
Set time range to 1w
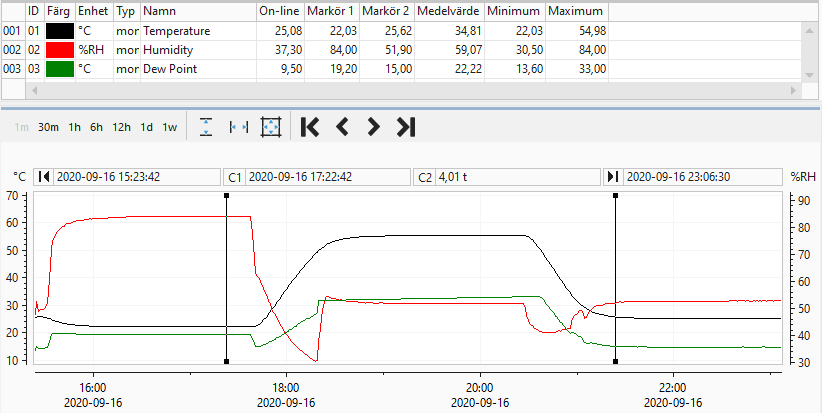(169, 127)
